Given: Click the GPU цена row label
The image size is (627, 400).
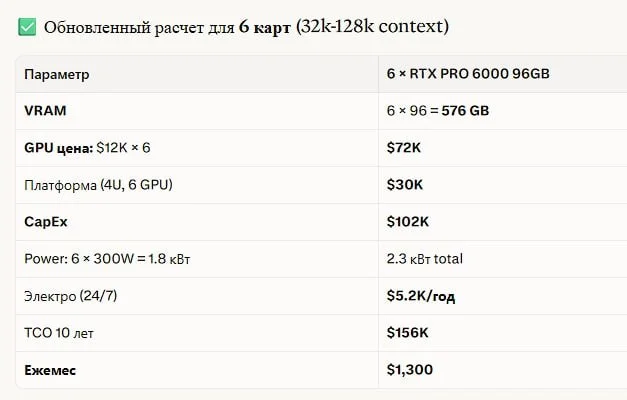Looking at the screenshot, I should [x=87, y=148].
